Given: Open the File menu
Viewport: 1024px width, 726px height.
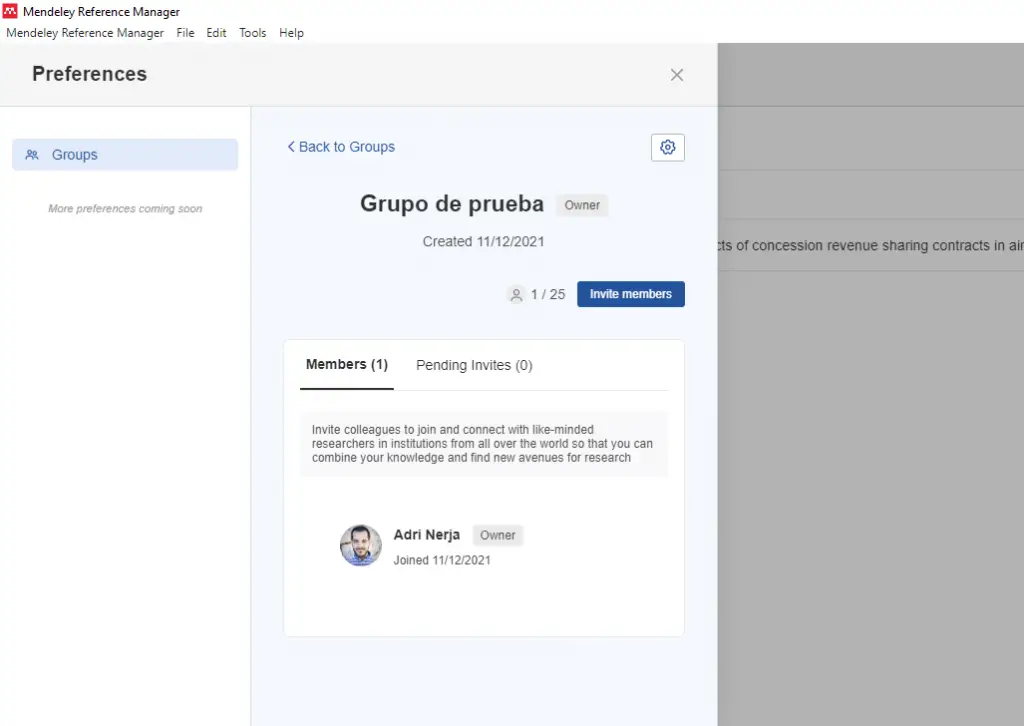Looking at the screenshot, I should [185, 33].
